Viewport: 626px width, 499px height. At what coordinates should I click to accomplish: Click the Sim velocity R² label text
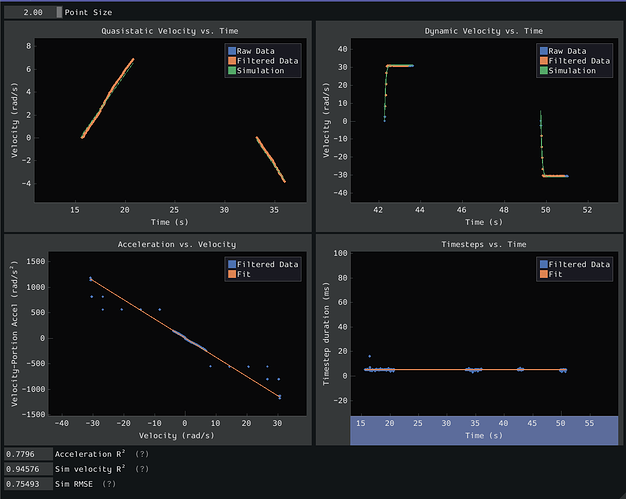[90, 469]
